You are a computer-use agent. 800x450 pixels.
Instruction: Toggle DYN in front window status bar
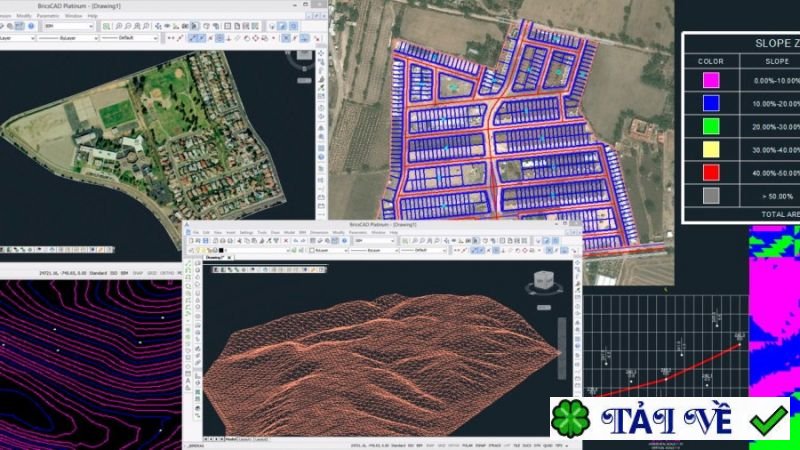(537, 446)
